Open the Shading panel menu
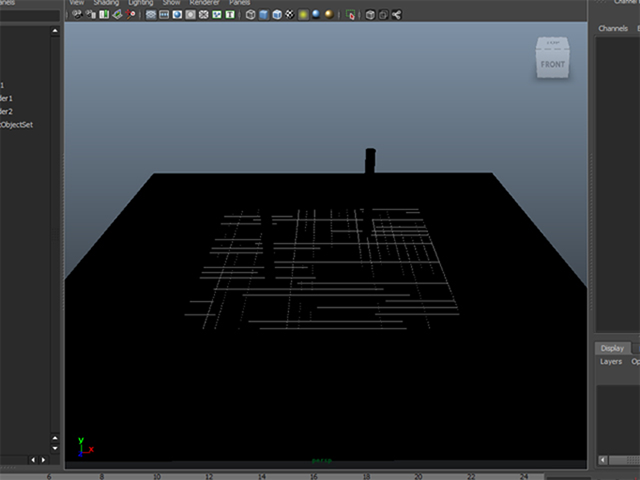Image resolution: width=640 pixels, height=480 pixels. (x=106, y=2)
